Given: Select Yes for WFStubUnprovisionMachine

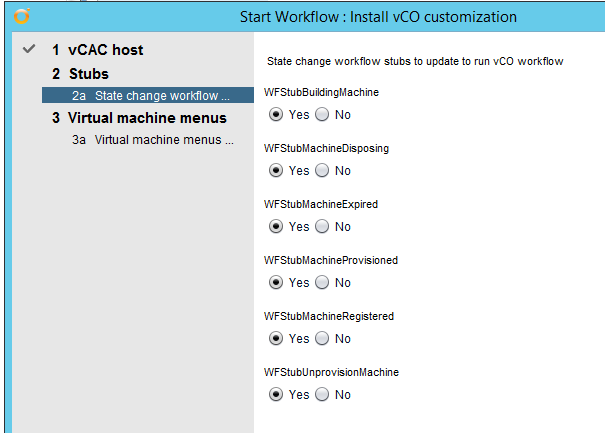Looking at the screenshot, I should tap(276, 394).
